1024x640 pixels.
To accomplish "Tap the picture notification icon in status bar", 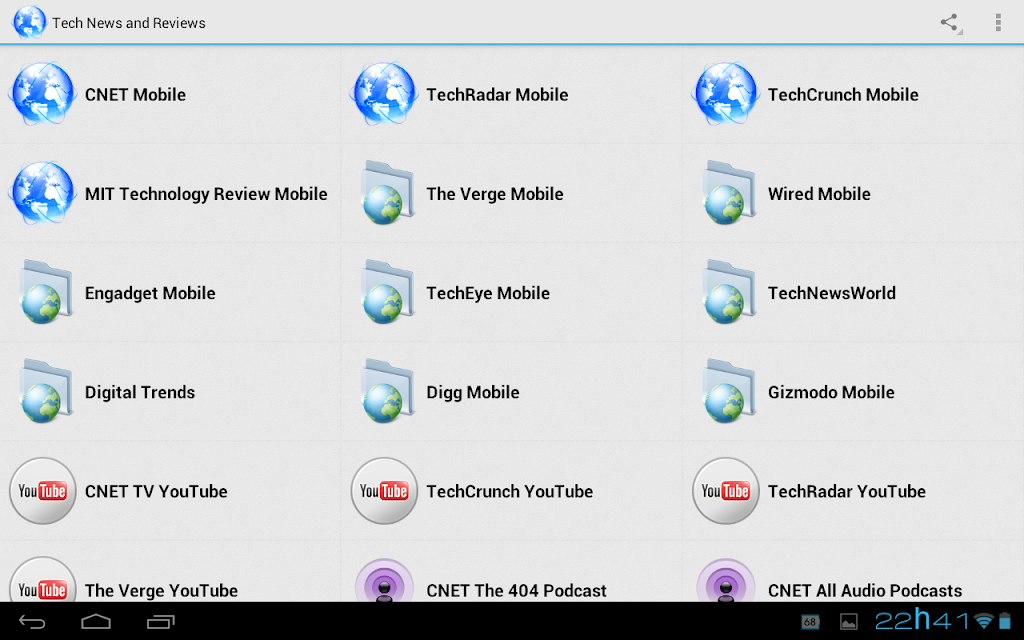I will pyautogui.click(x=848, y=622).
